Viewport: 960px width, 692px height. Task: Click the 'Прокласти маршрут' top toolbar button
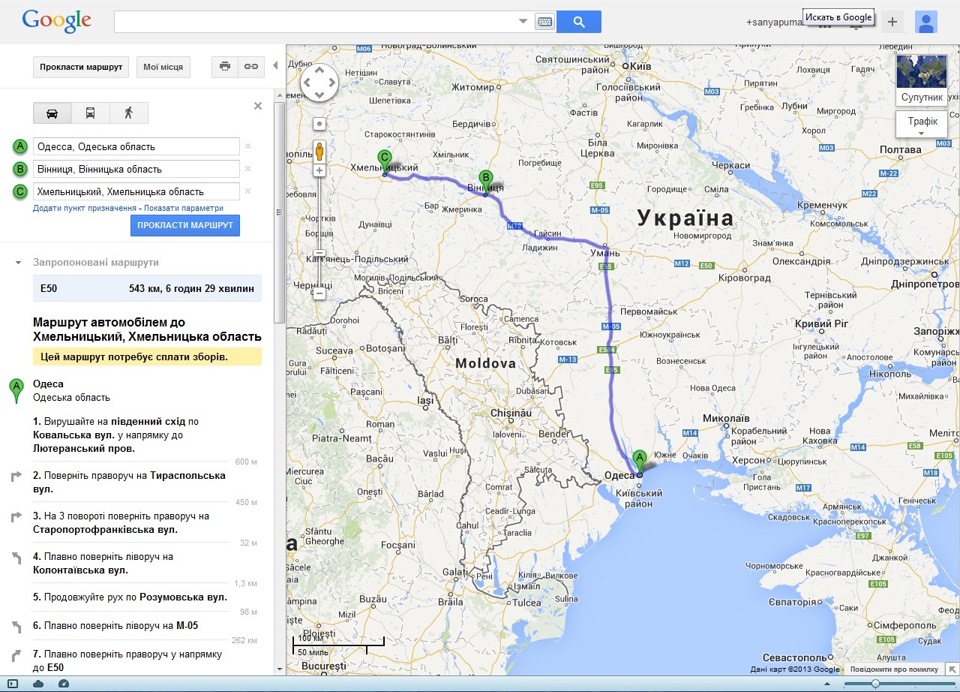click(x=81, y=67)
